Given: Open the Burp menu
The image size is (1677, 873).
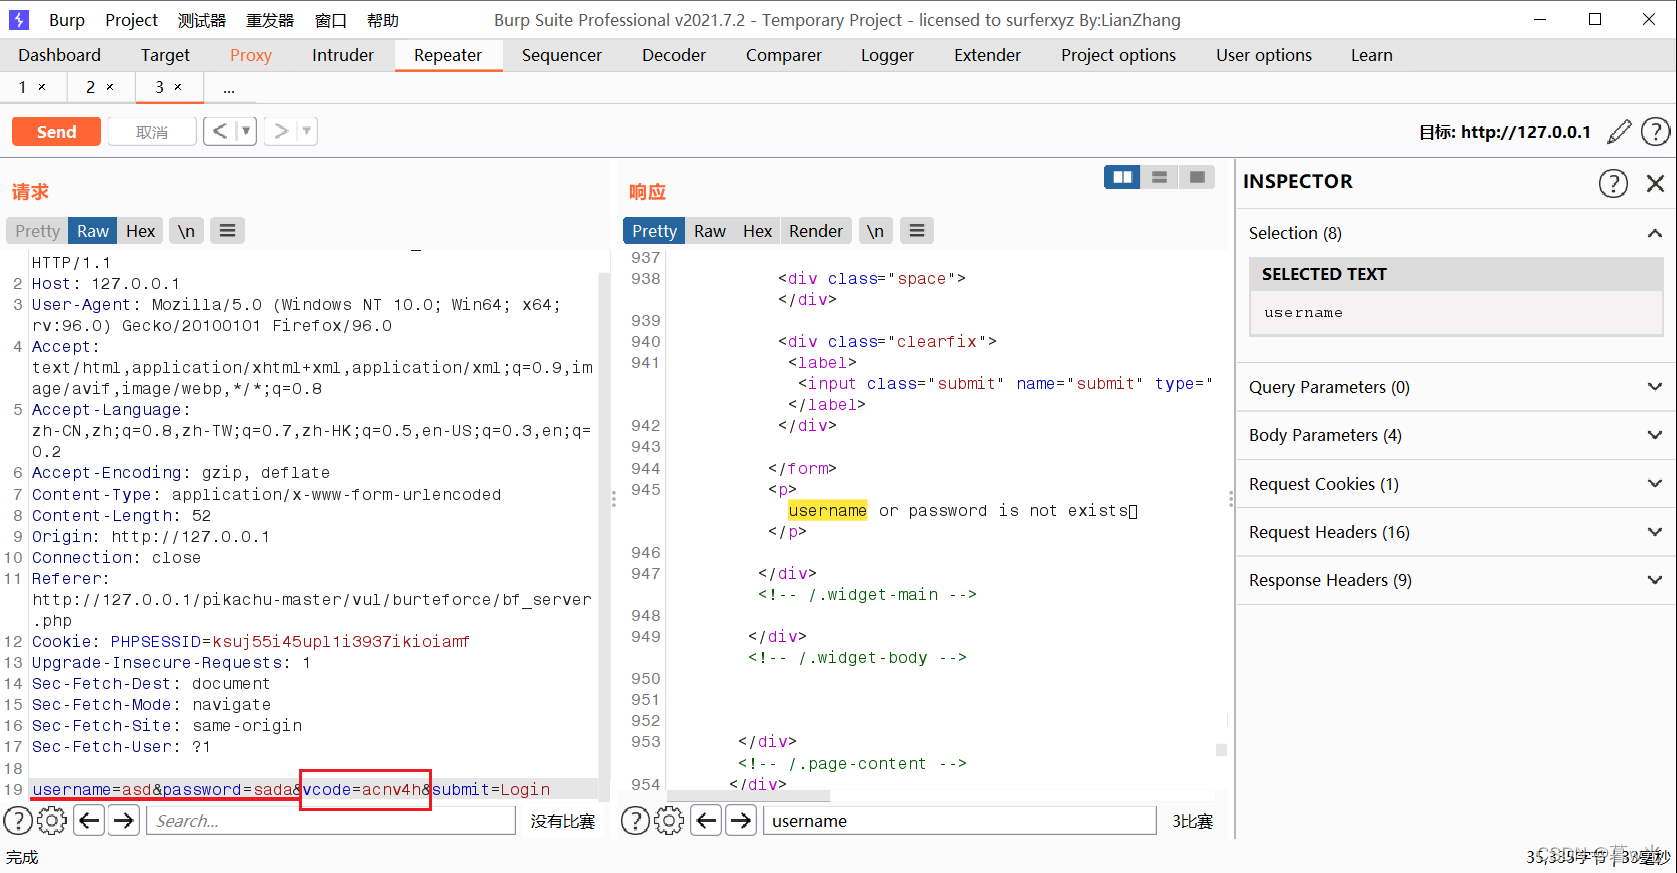Looking at the screenshot, I should (x=66, y=20).
